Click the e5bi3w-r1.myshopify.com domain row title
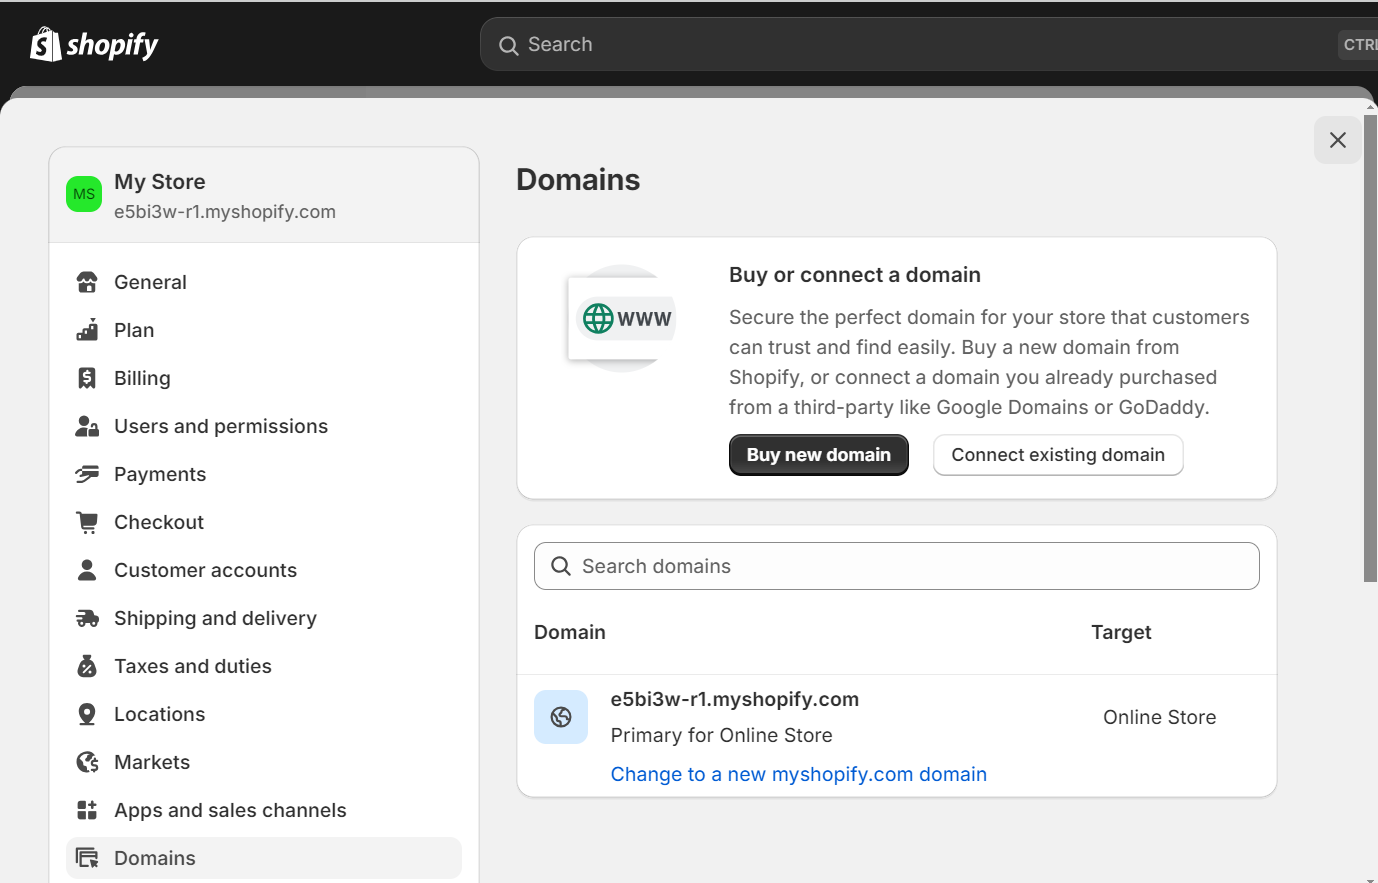 click(x=735, y=699)
